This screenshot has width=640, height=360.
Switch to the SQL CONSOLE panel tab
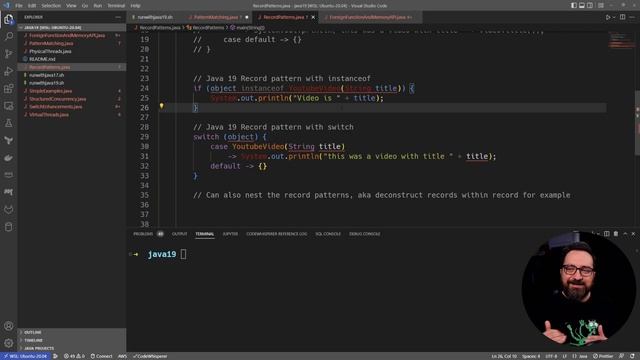pos(328,234)
